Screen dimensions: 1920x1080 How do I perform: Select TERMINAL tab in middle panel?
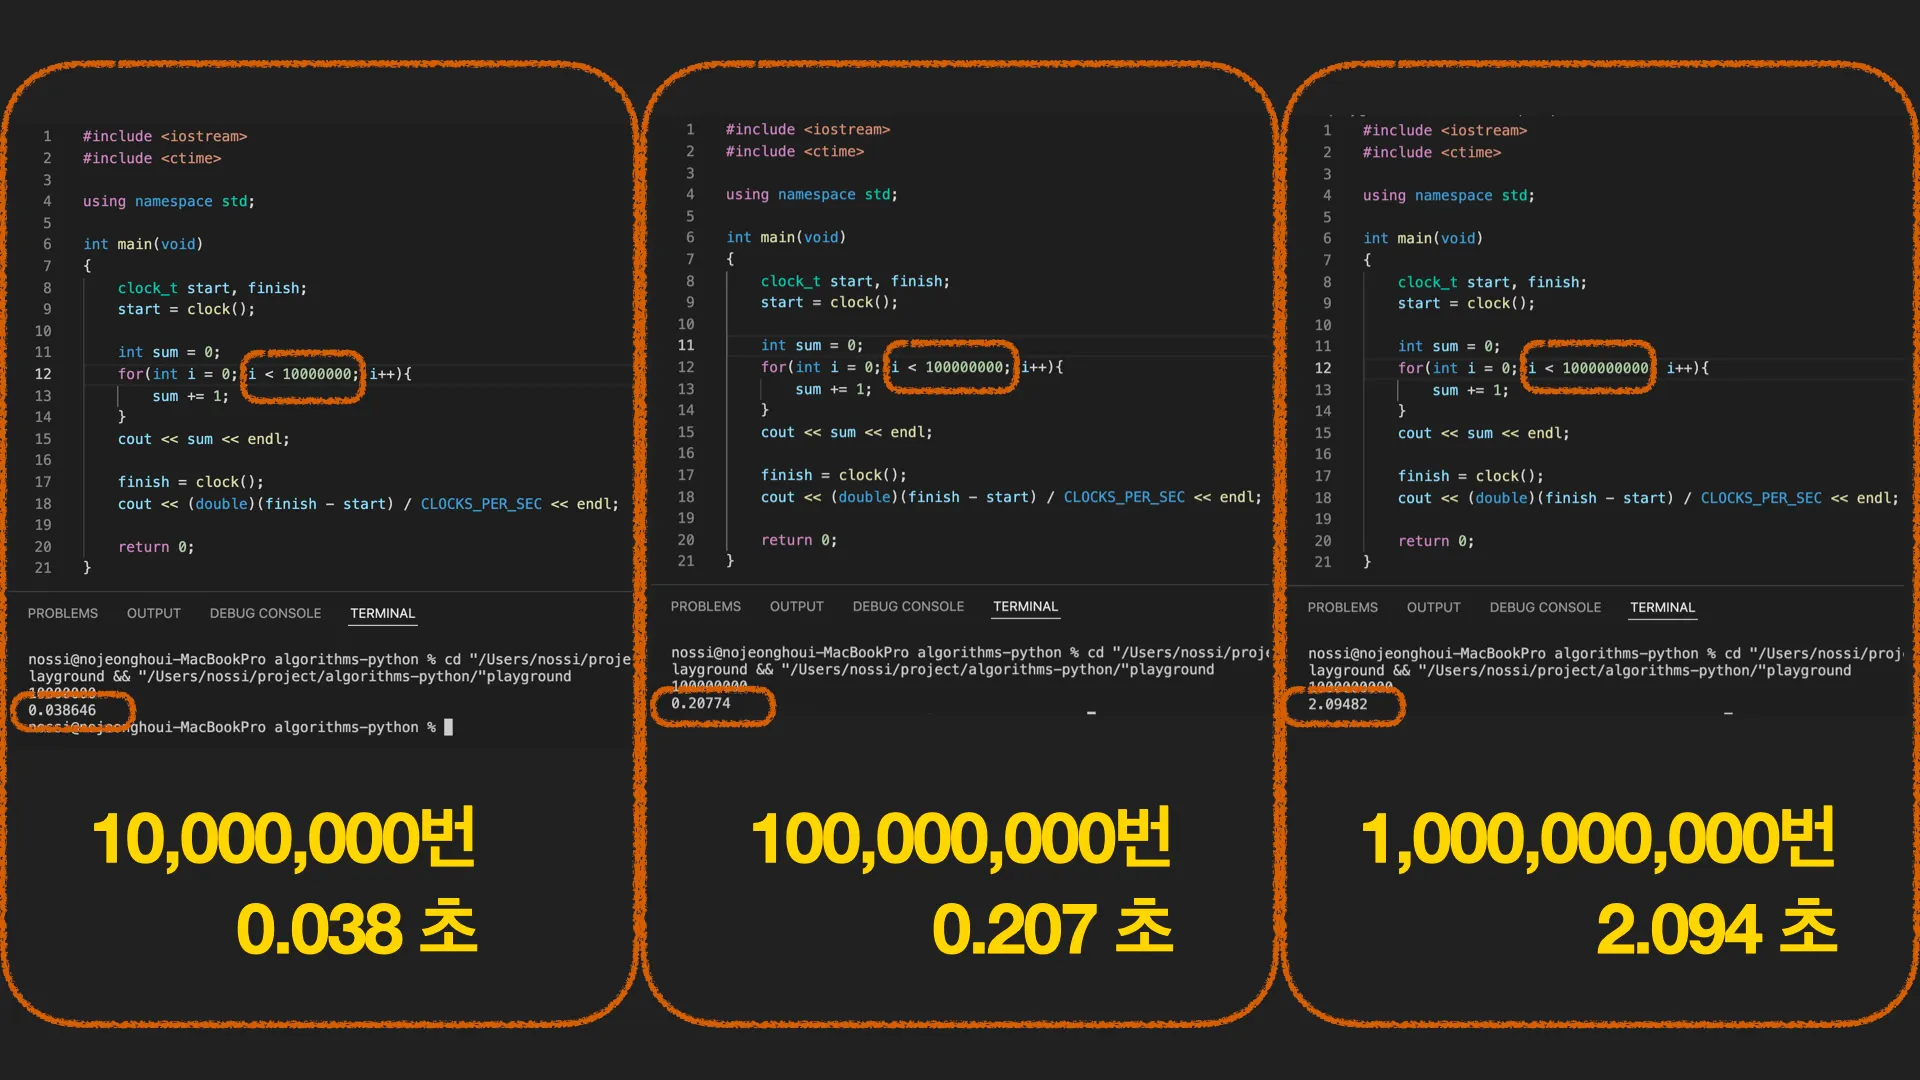point(1025,606)
